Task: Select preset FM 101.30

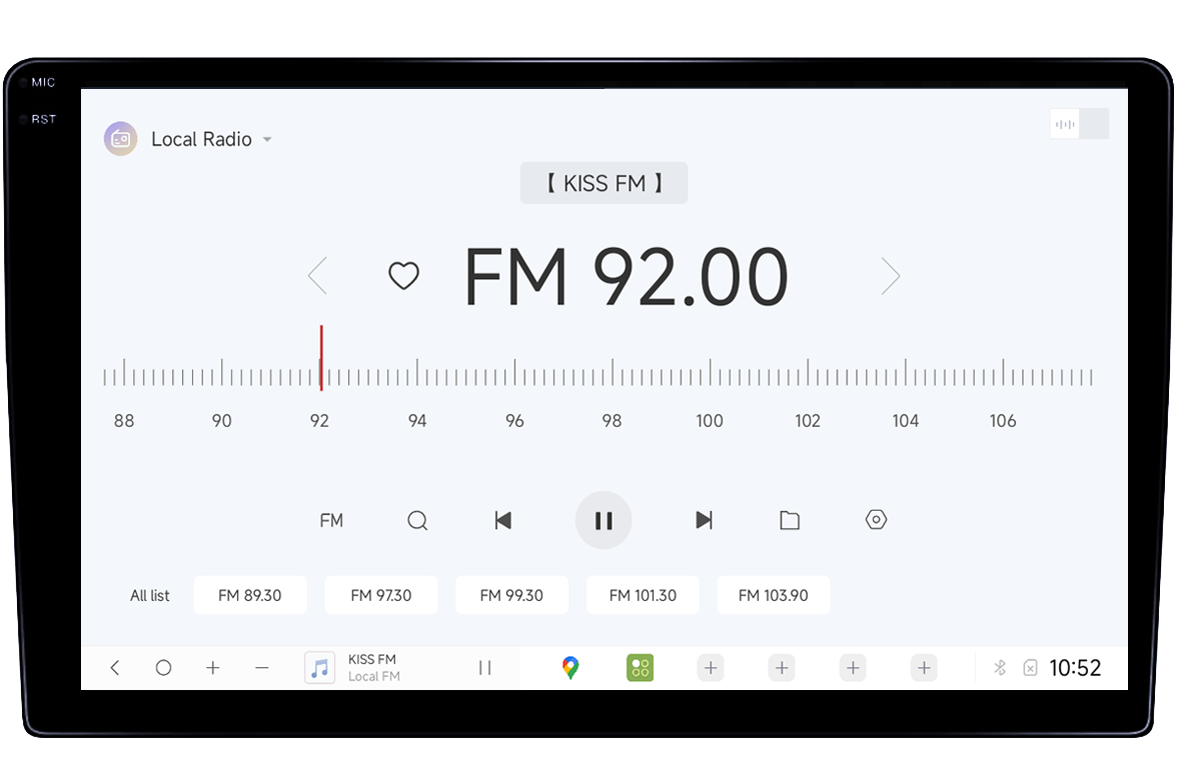Action: click(x=643, y=595)
